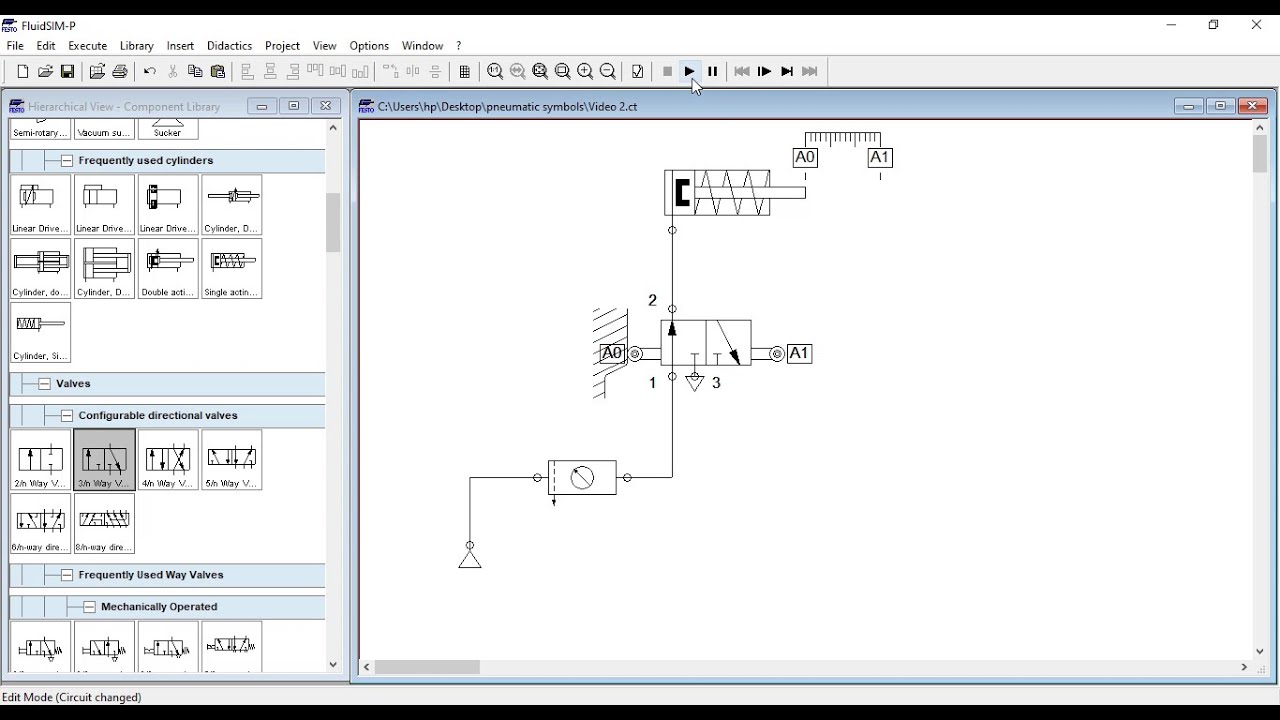1280x720 pixels.
Task: Stop the simulation
Action: coord(668,71)
